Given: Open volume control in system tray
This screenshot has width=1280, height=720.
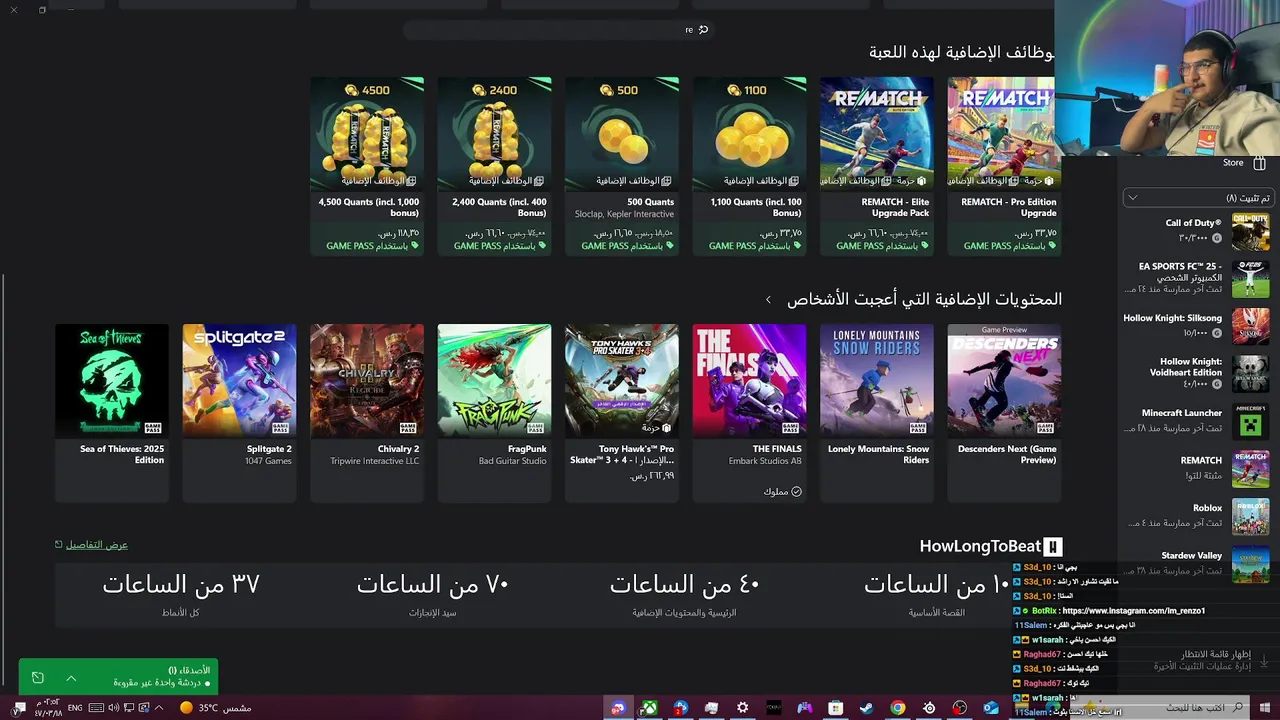Looking at the screenshot, I should click(x=113, y=708).
